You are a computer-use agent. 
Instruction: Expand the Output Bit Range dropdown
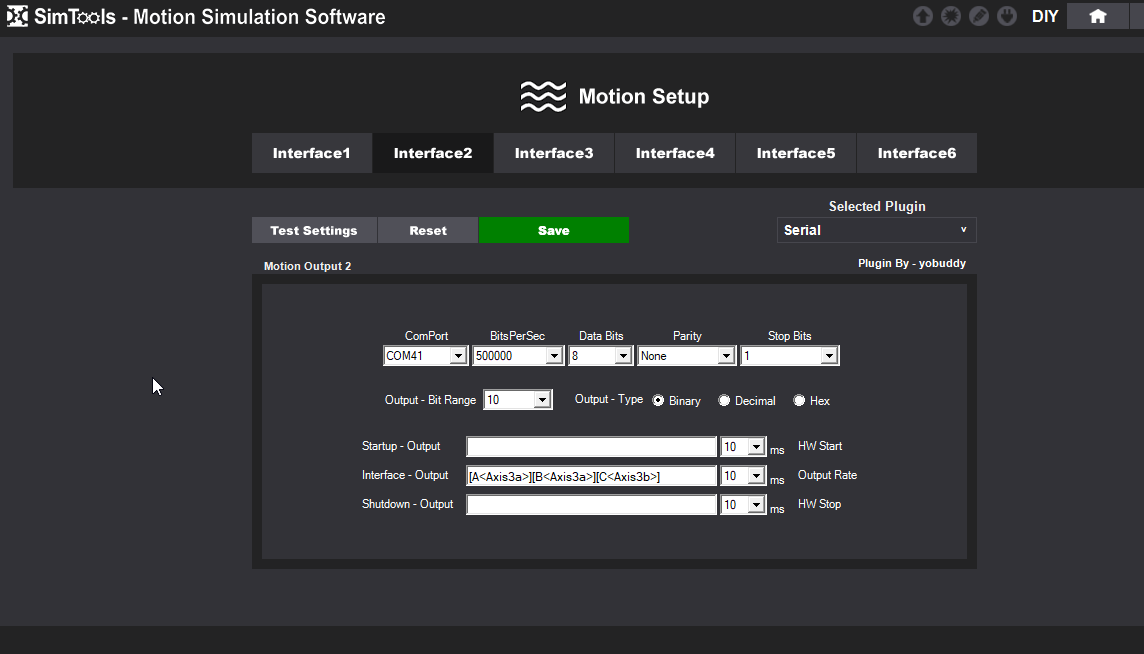[517, 400]
